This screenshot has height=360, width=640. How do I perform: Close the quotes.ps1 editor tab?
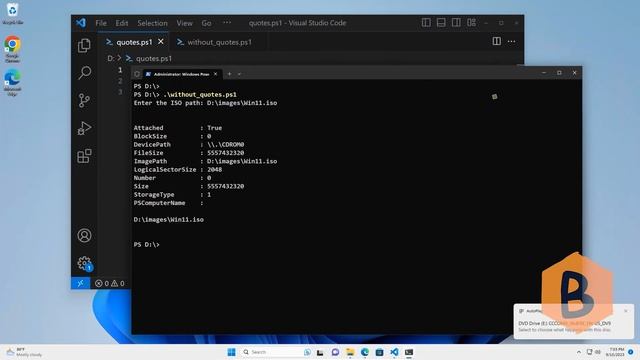(x=161, y=42)
